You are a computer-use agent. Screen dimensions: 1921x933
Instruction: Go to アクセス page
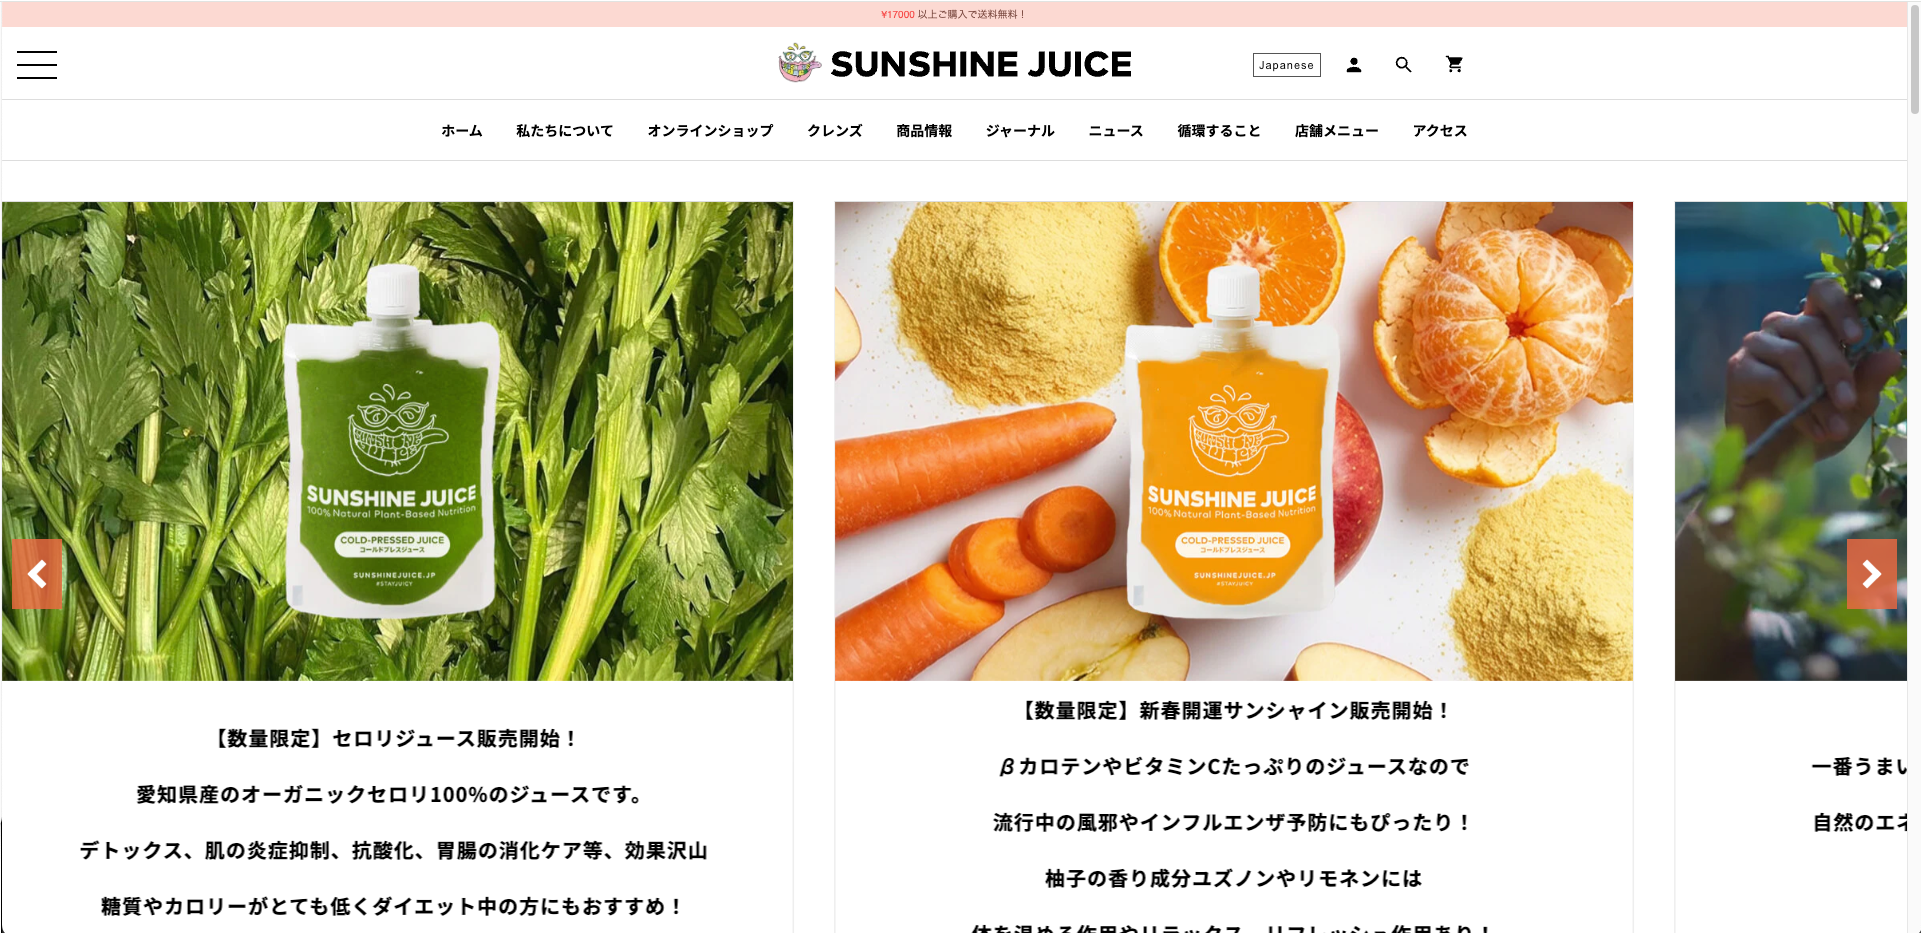point(1440,131)
